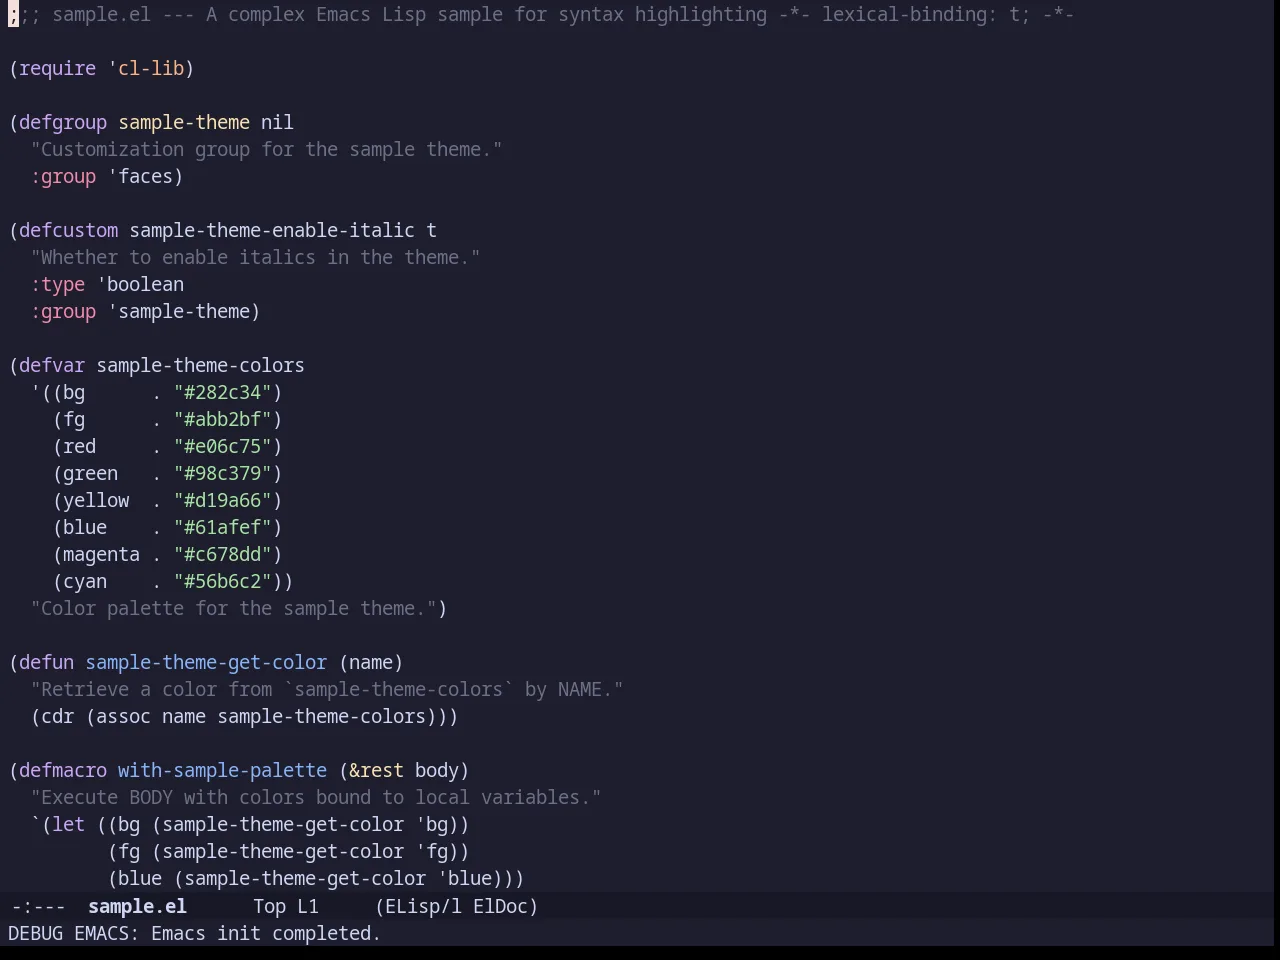
Task: Click macro name with-sample-palette
Action: tap(222, 770)
